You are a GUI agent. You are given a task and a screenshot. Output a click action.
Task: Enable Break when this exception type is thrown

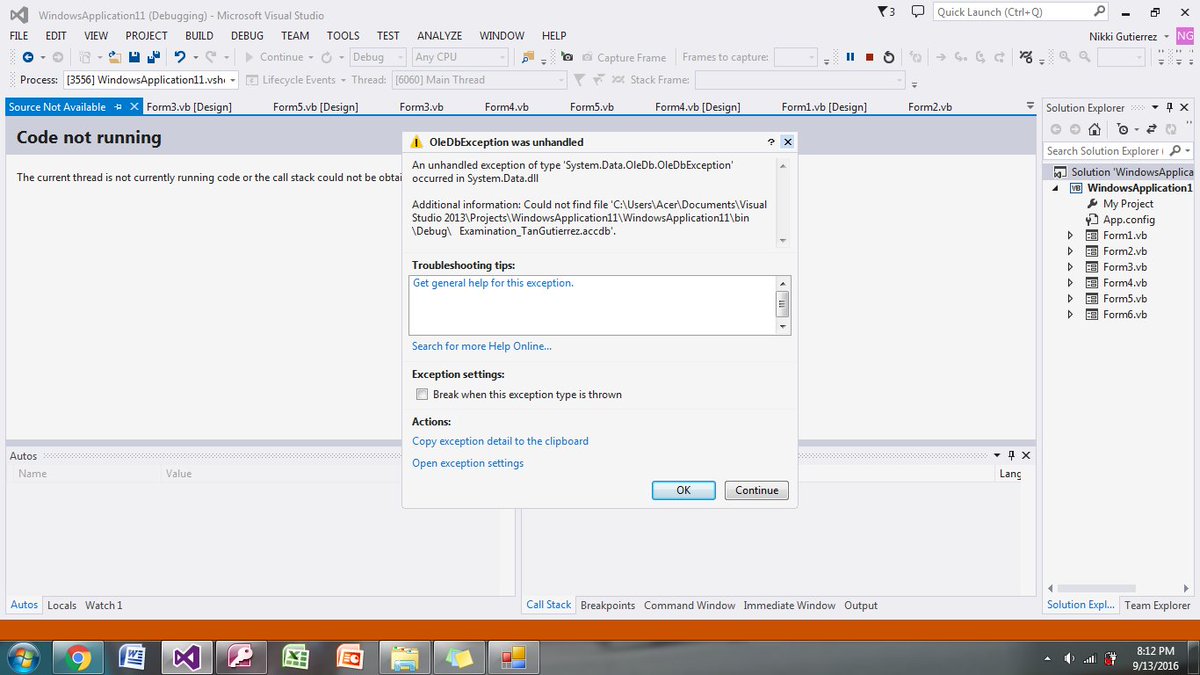[x=422, y=394]
